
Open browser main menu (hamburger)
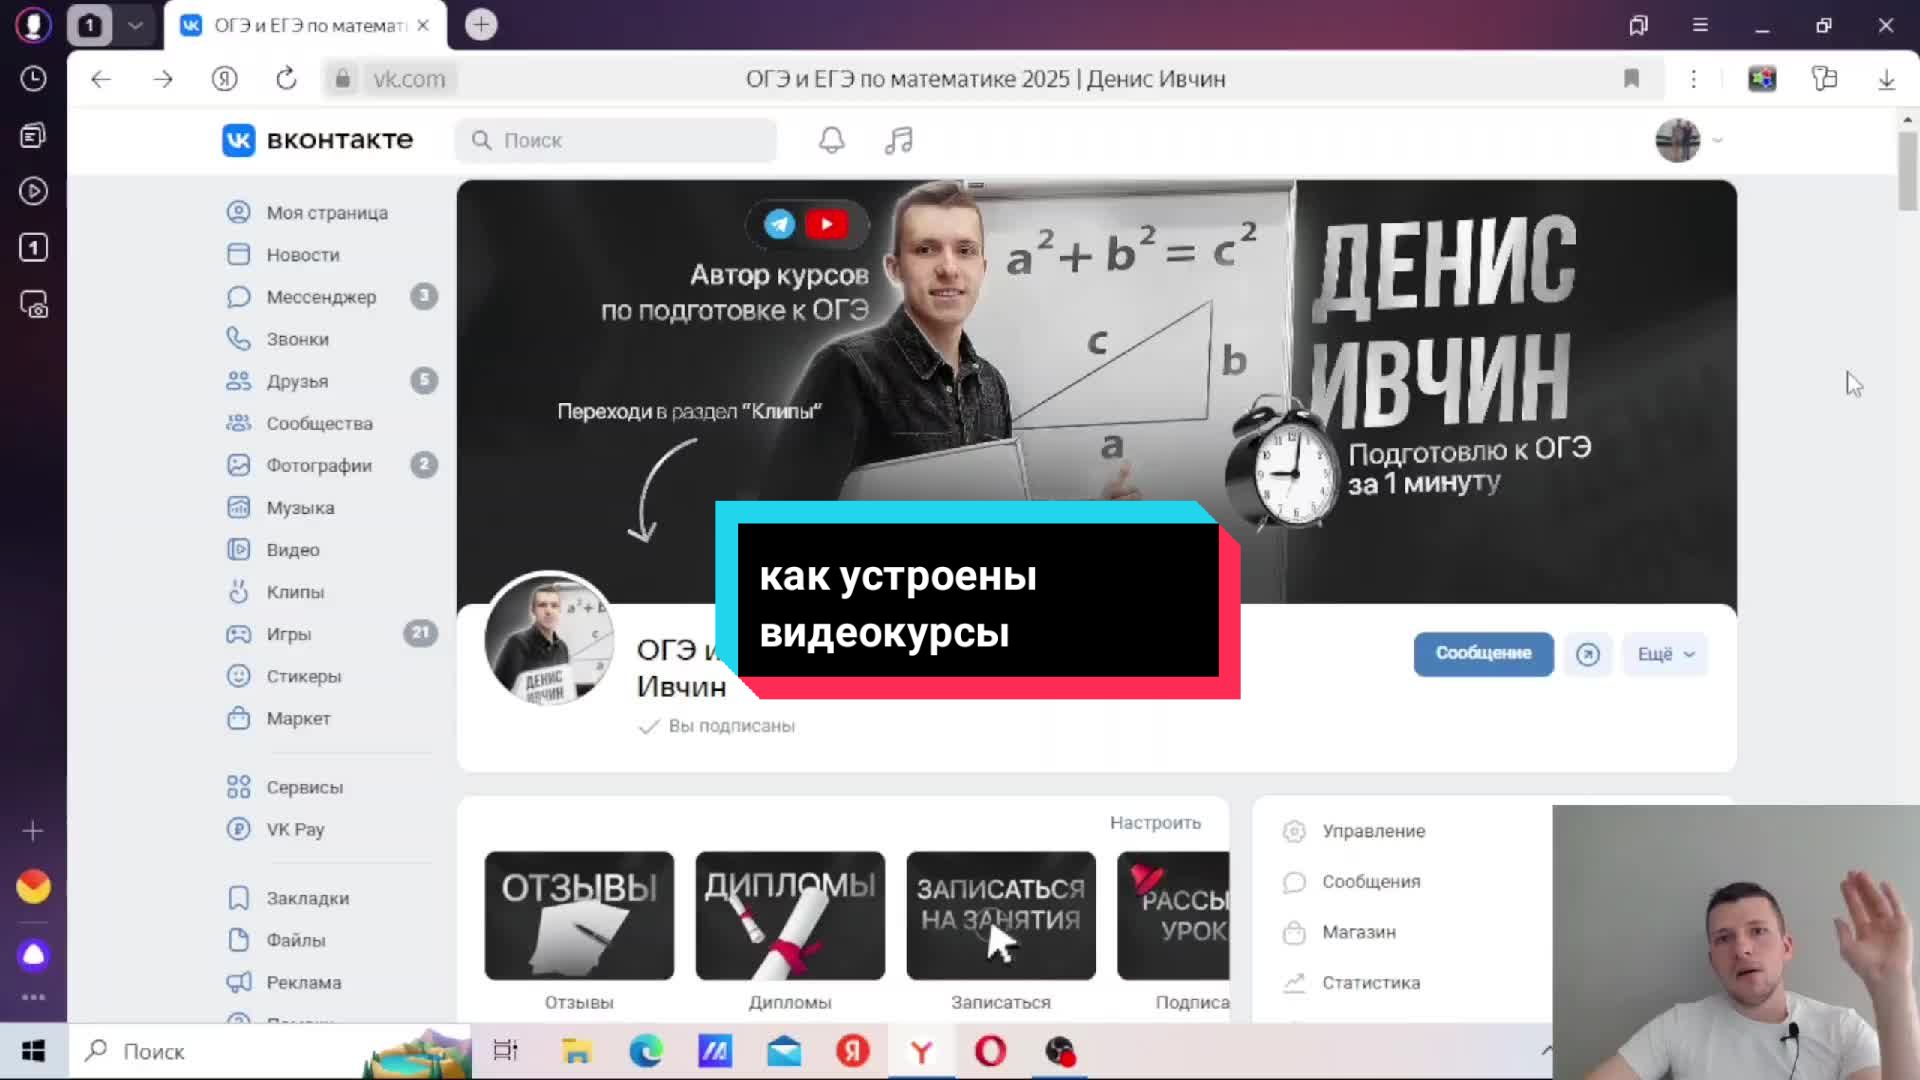1700,25
